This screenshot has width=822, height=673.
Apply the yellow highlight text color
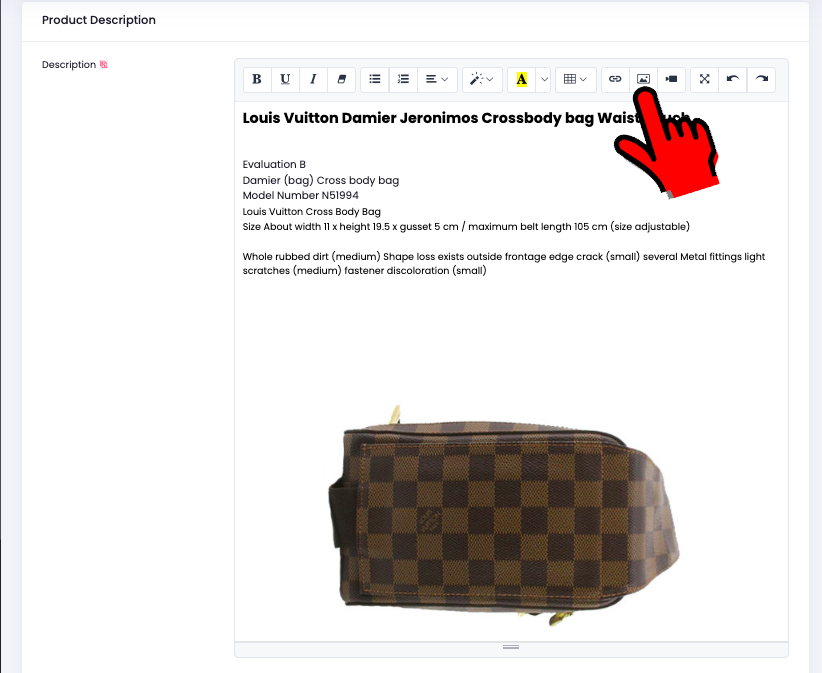click(x=522, y=79)
